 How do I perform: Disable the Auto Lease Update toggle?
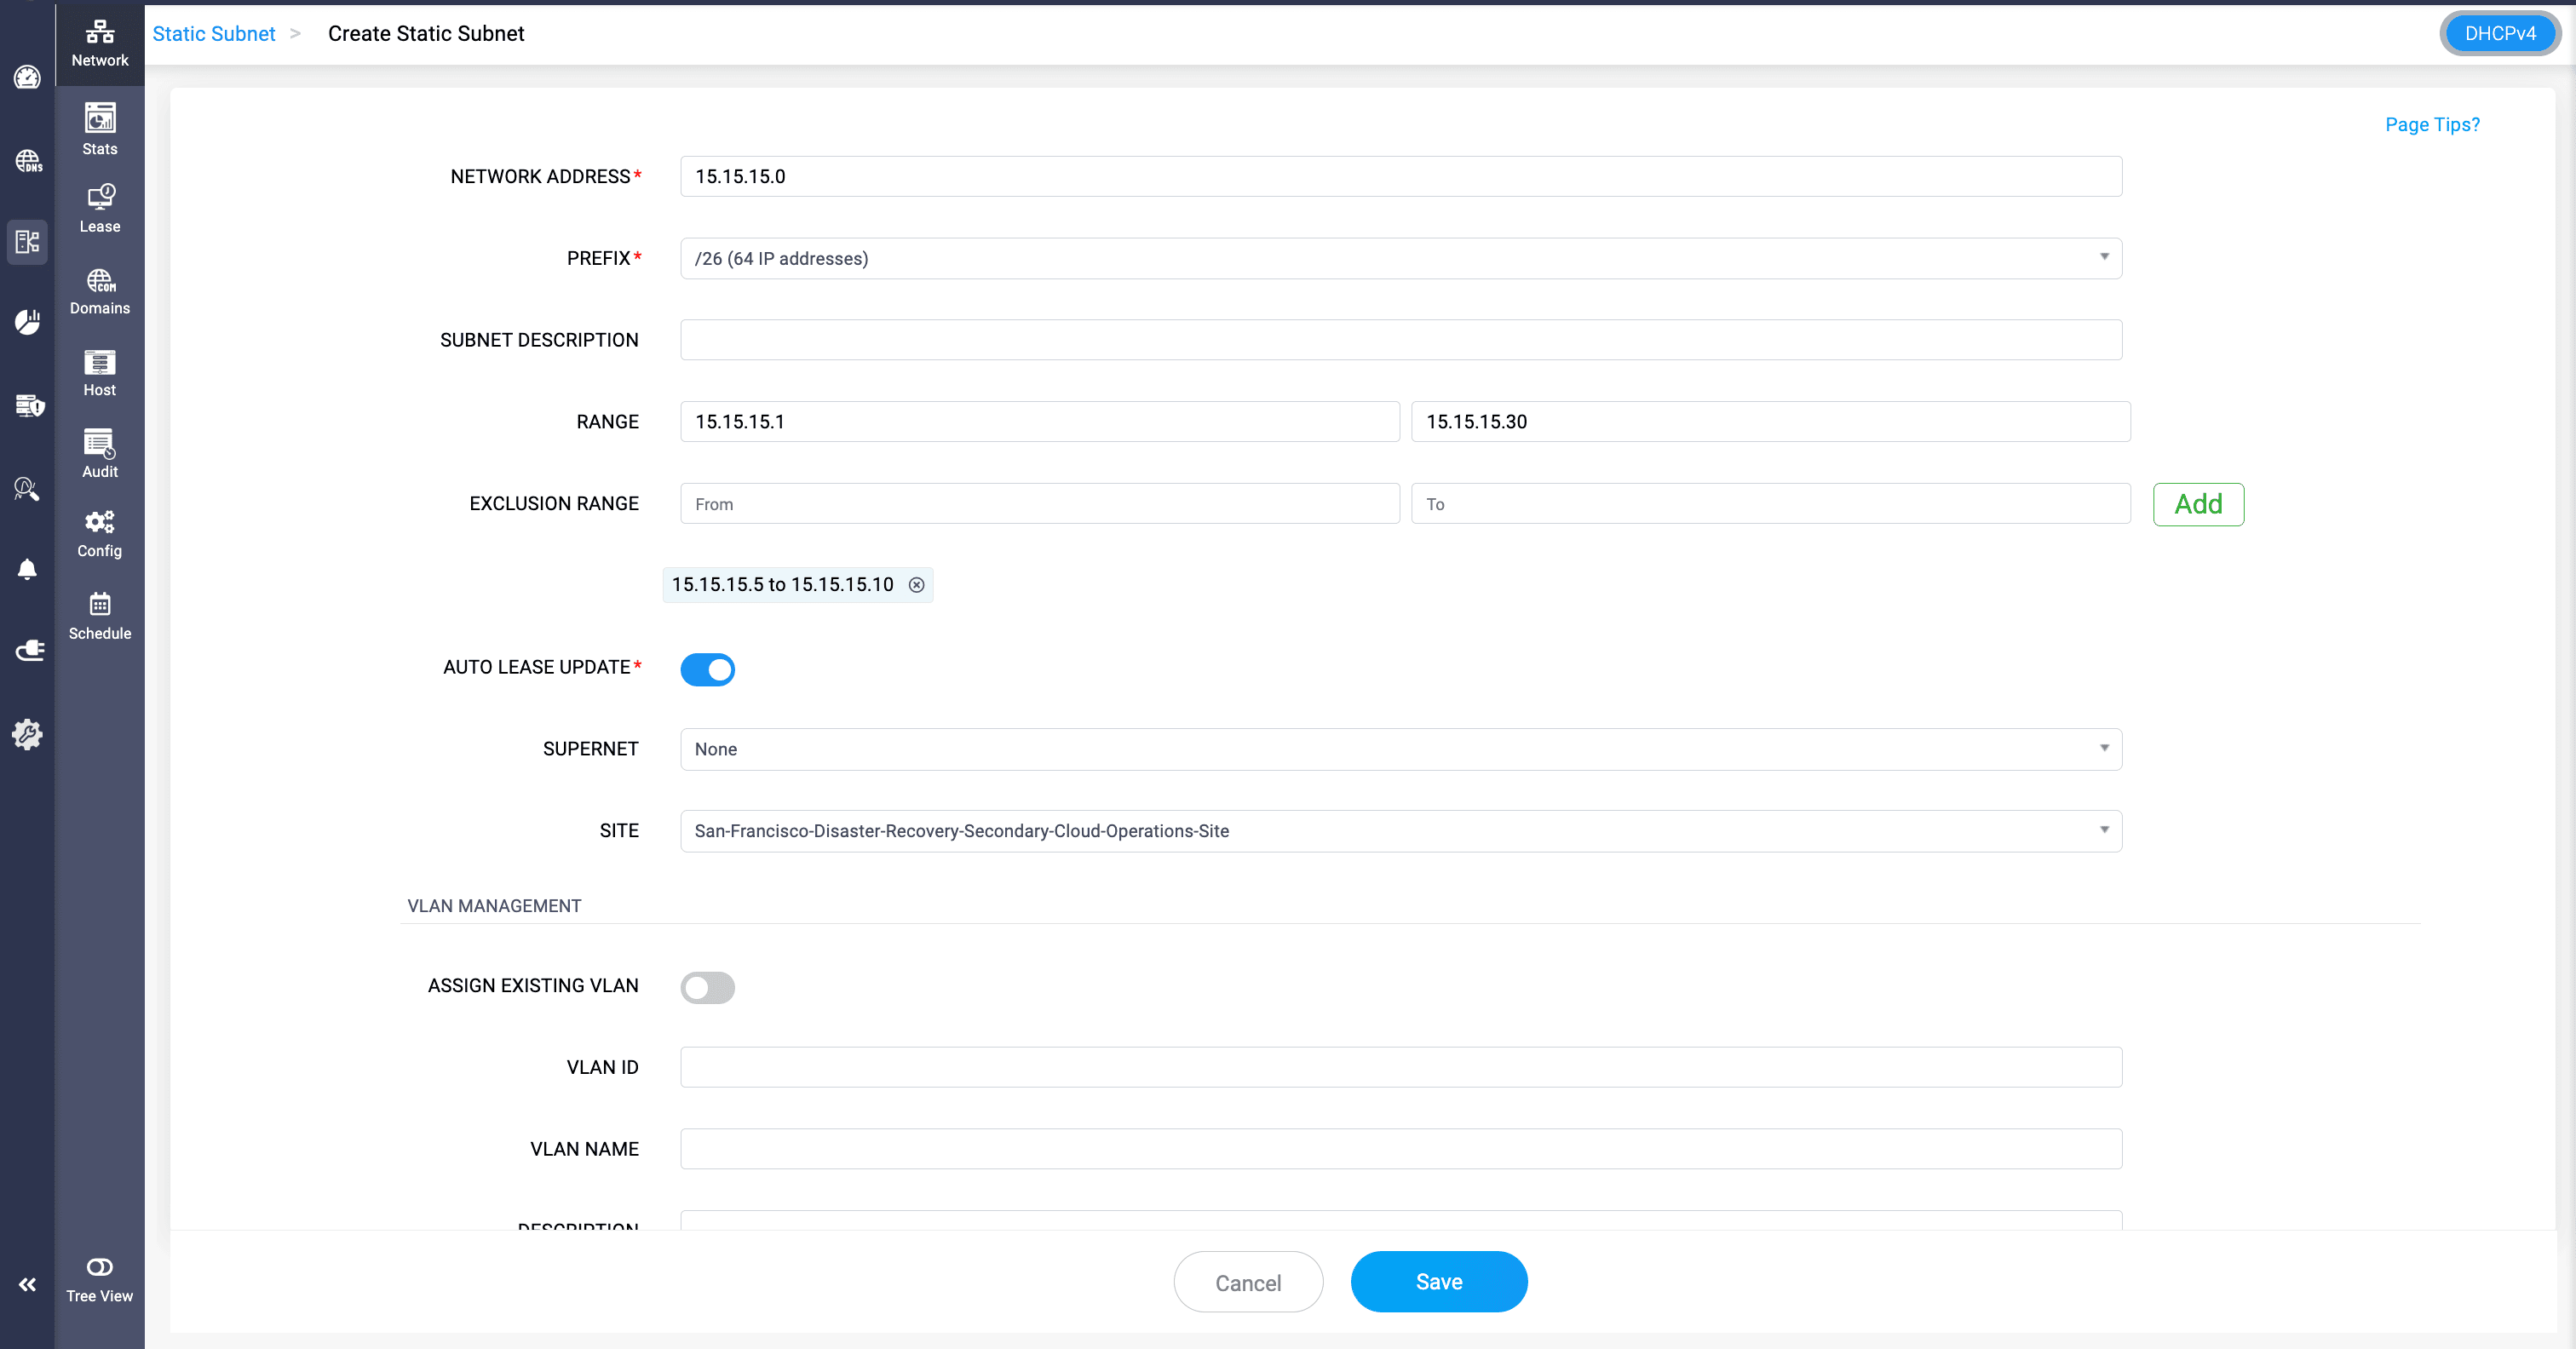pos(707,669)
